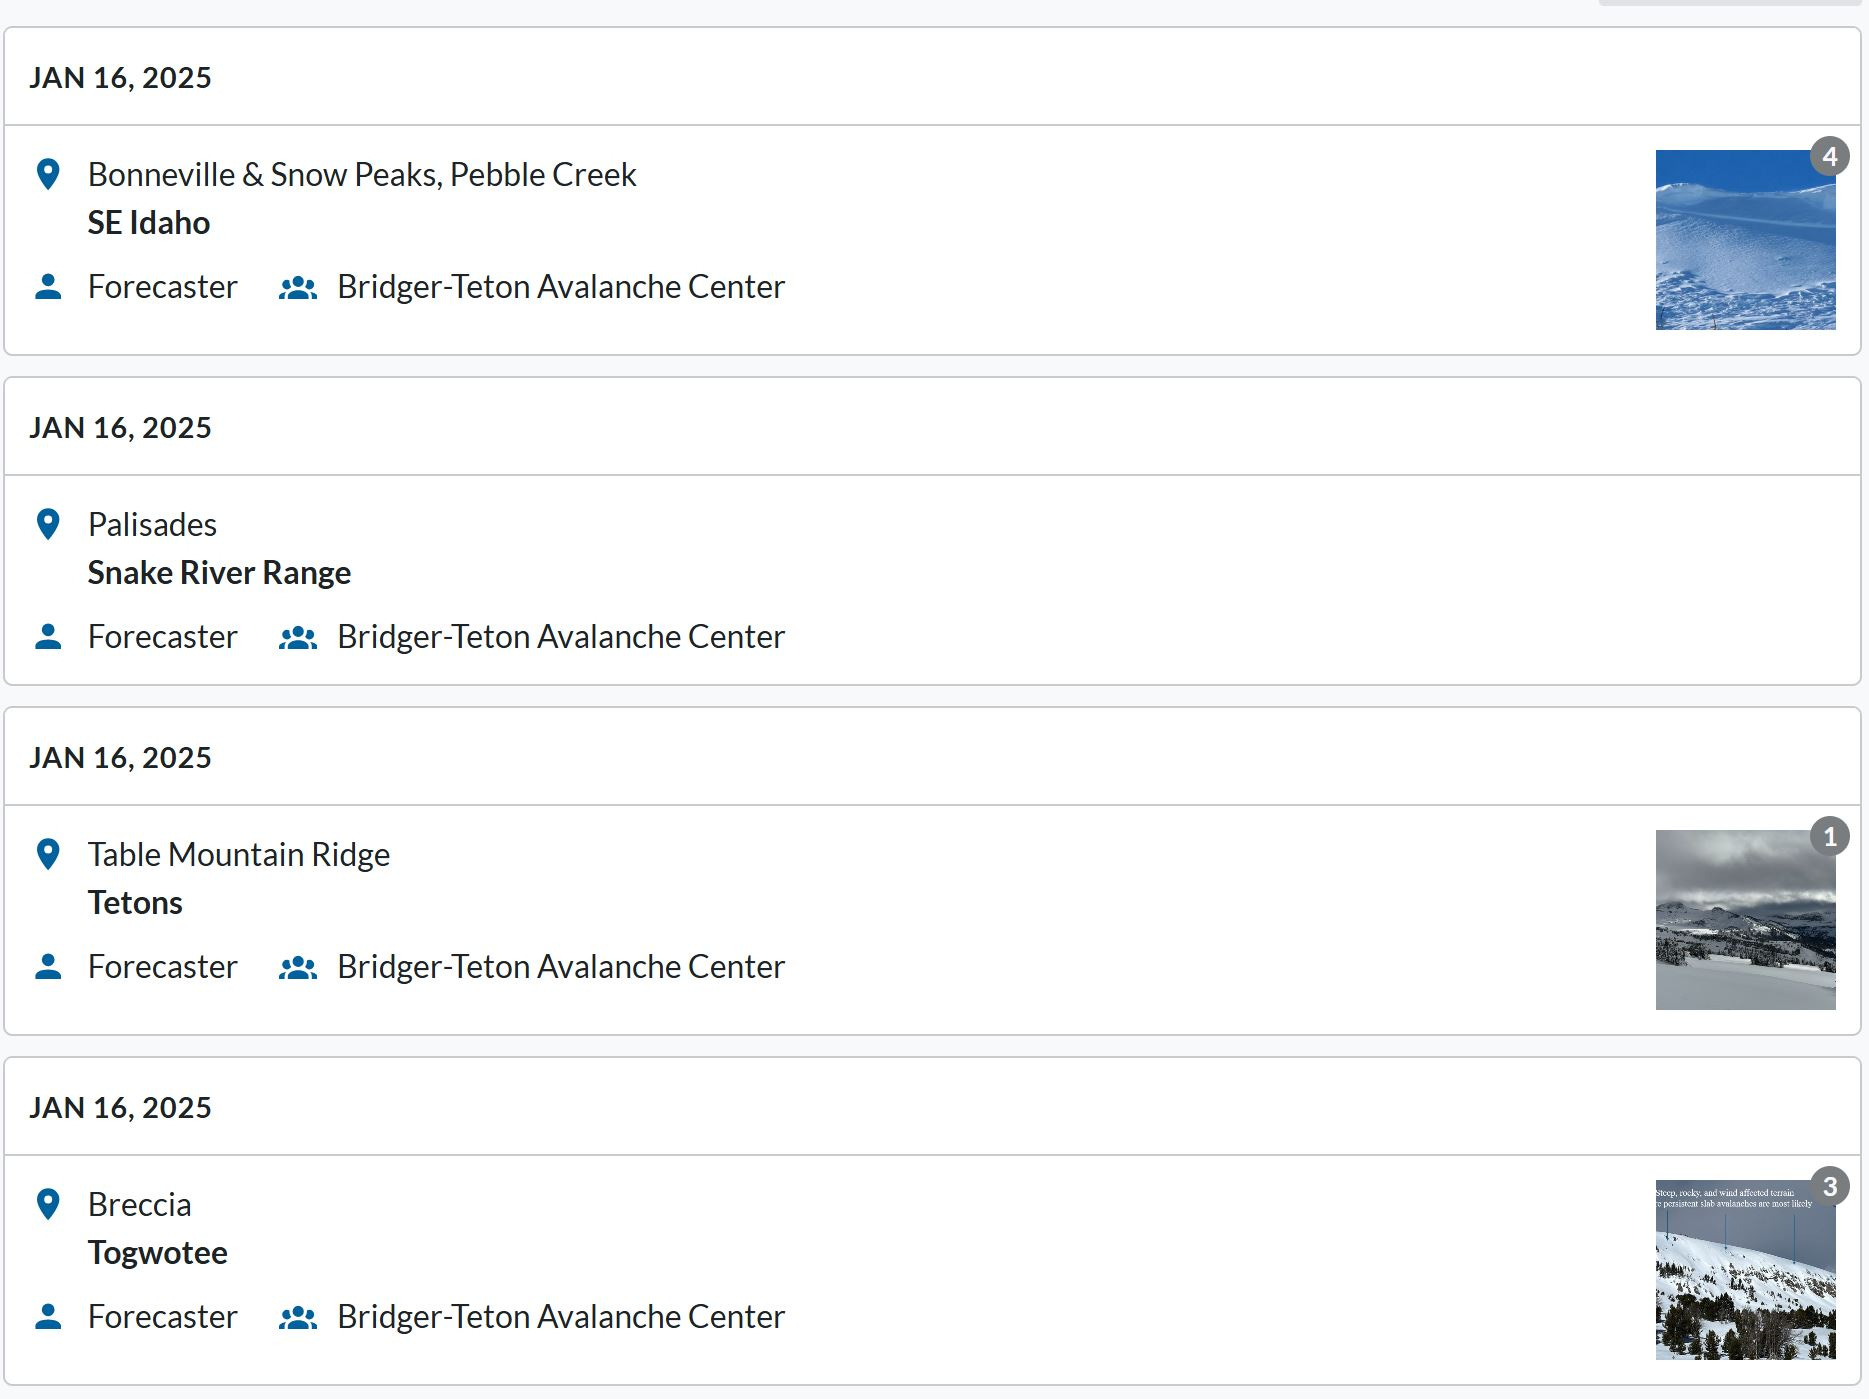1869x1399 pixels.
Task: Click the person icon in the Togwotee card
Action: (x=48, y=1317)
